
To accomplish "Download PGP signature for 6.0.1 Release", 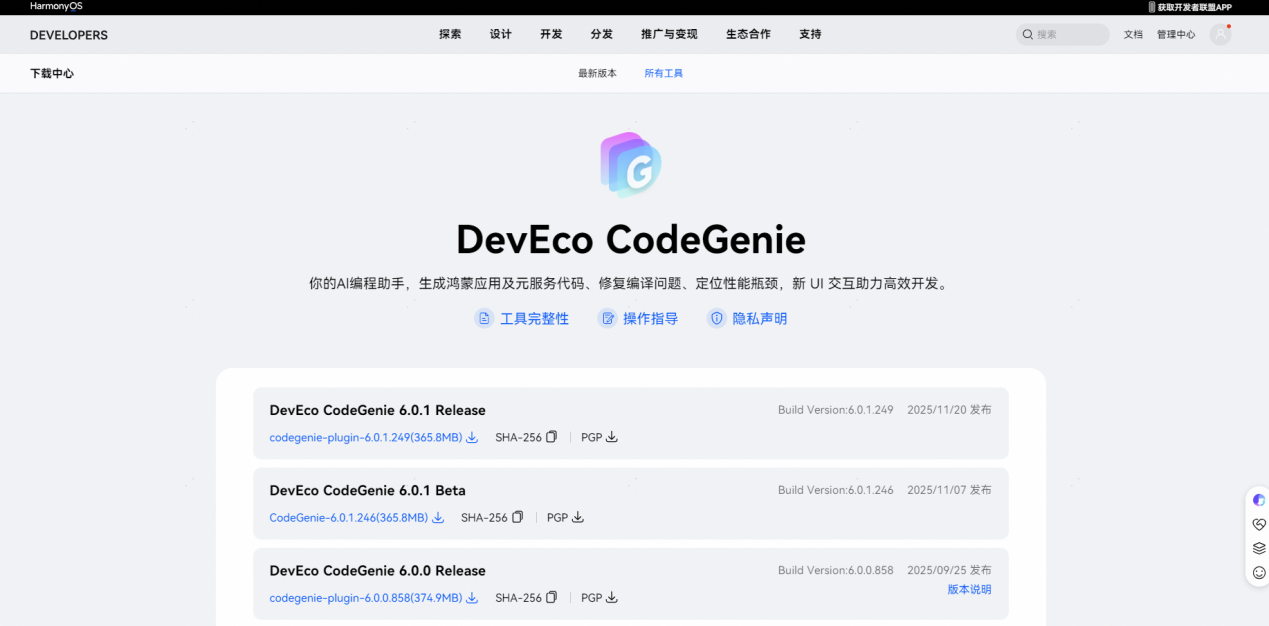I will click(613, 437).
